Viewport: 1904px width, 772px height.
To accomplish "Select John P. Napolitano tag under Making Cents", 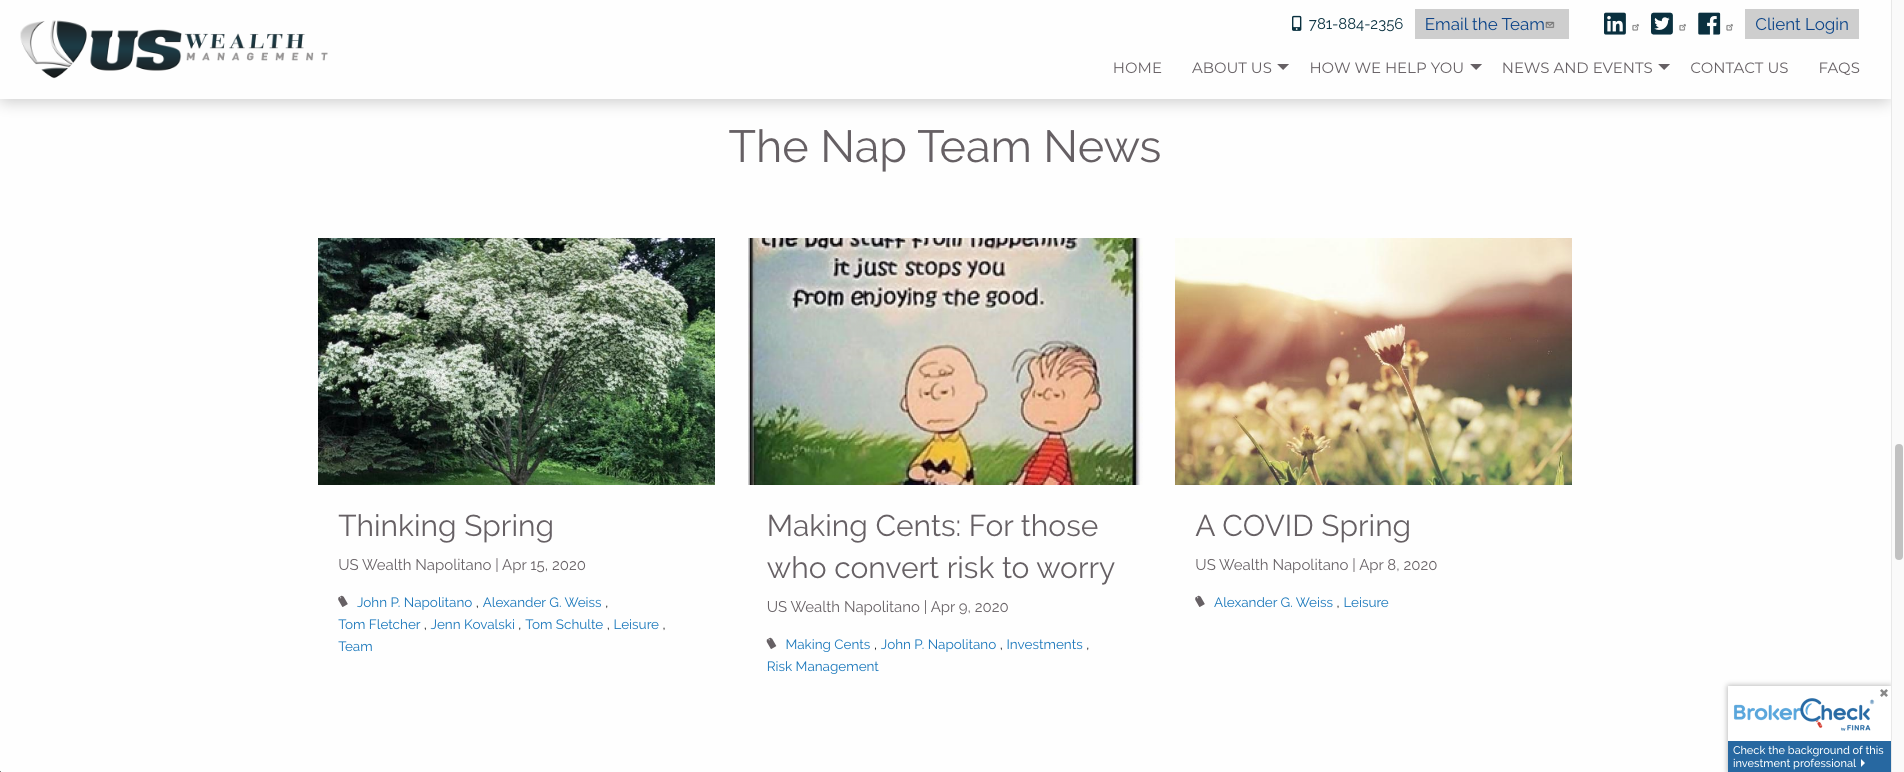I will pyautogui.click(x=938, y=644).
